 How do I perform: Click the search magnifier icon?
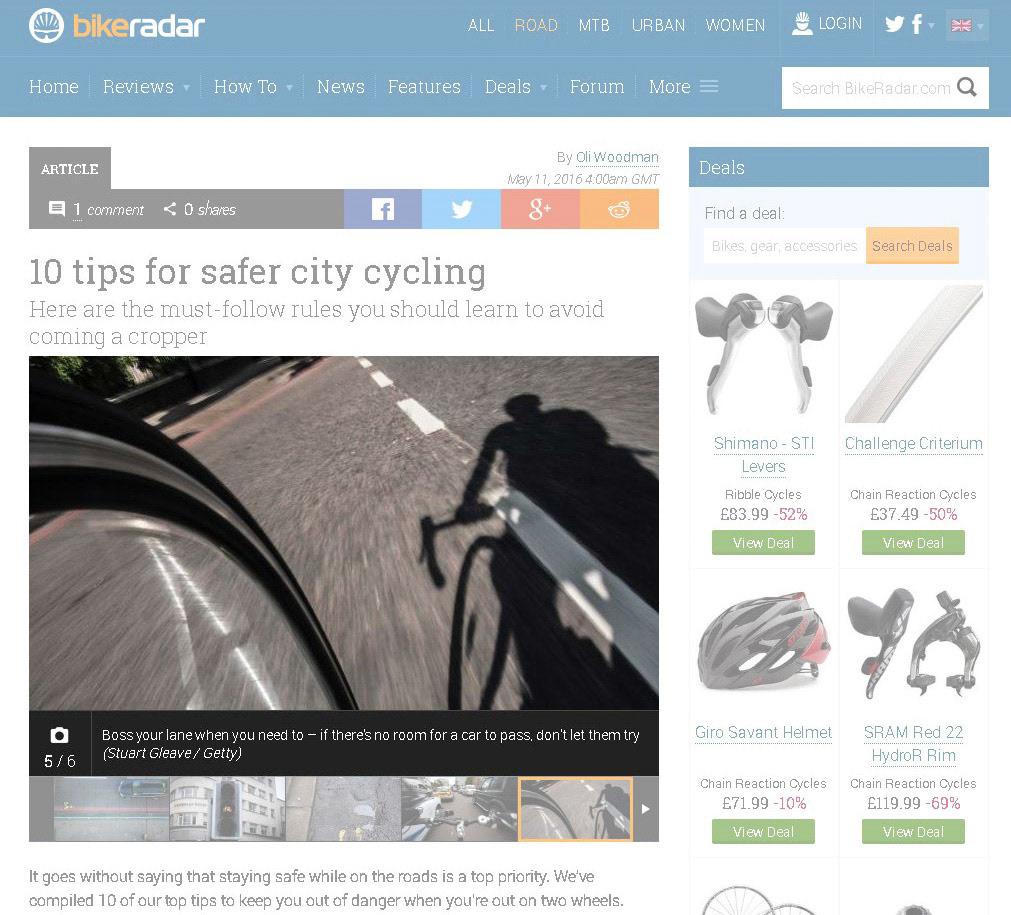click(967, 87)
